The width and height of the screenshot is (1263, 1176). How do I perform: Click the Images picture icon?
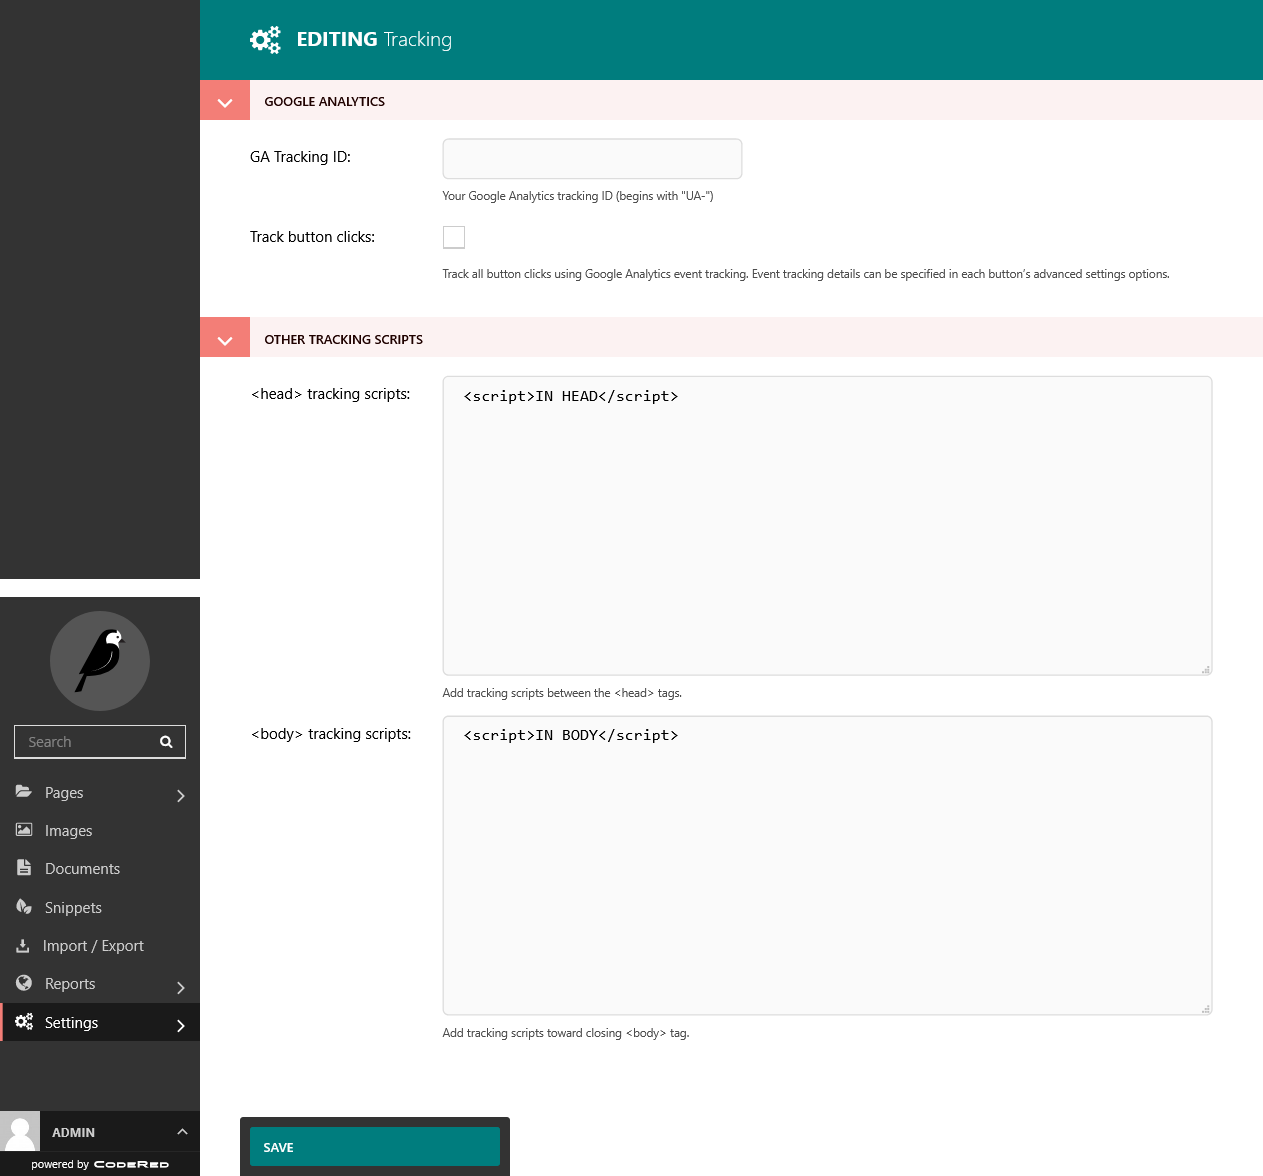[24, 830]
